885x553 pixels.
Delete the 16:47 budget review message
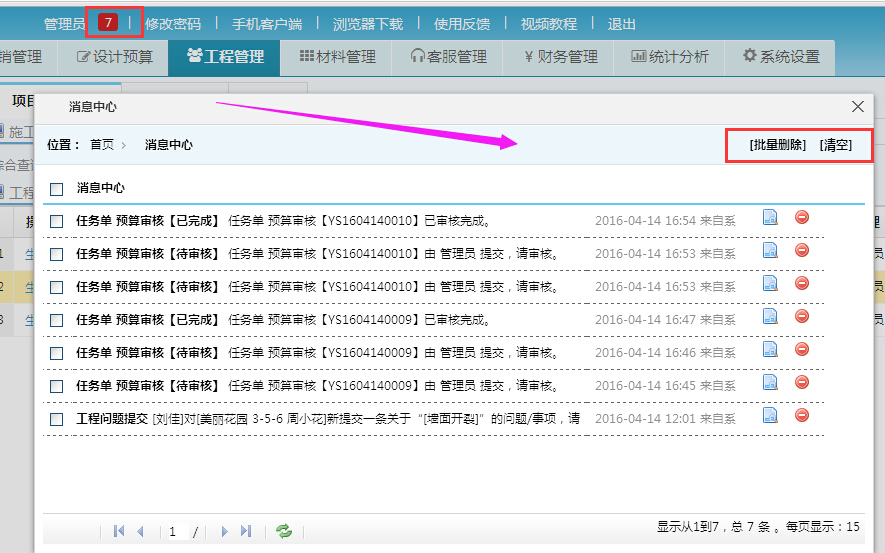tap(802, 317)
